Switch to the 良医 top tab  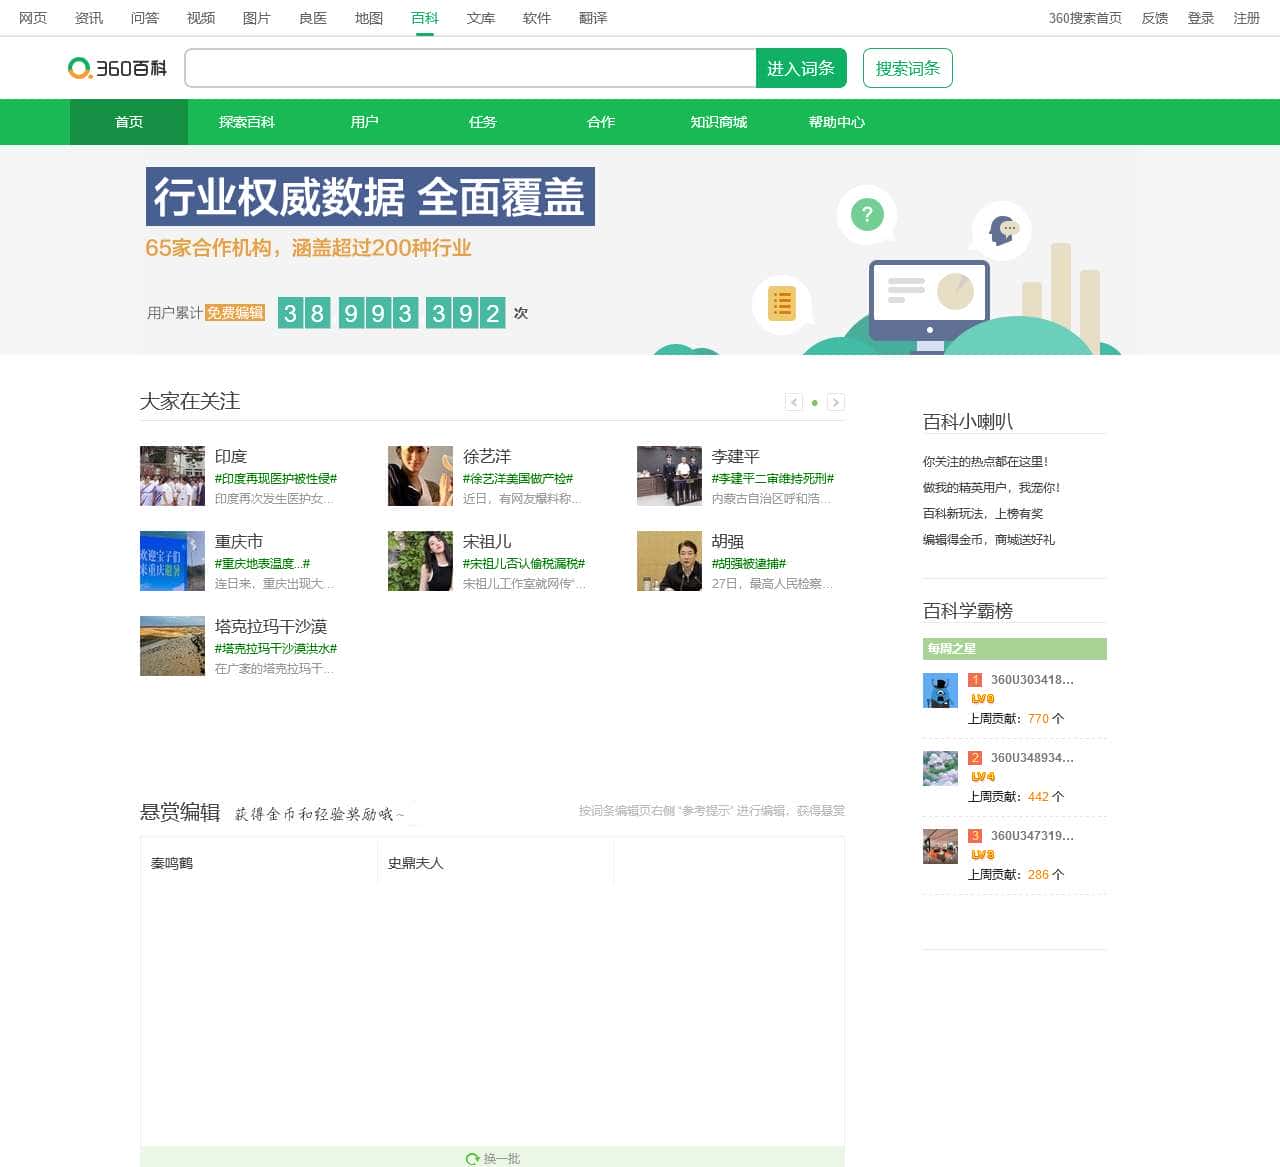[x=313, y=18]
